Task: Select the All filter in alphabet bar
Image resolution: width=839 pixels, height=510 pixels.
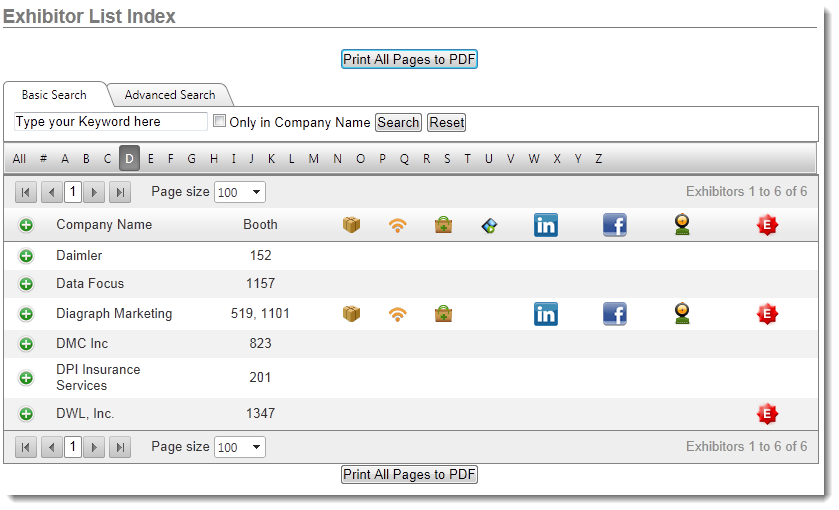Action: 19,159
